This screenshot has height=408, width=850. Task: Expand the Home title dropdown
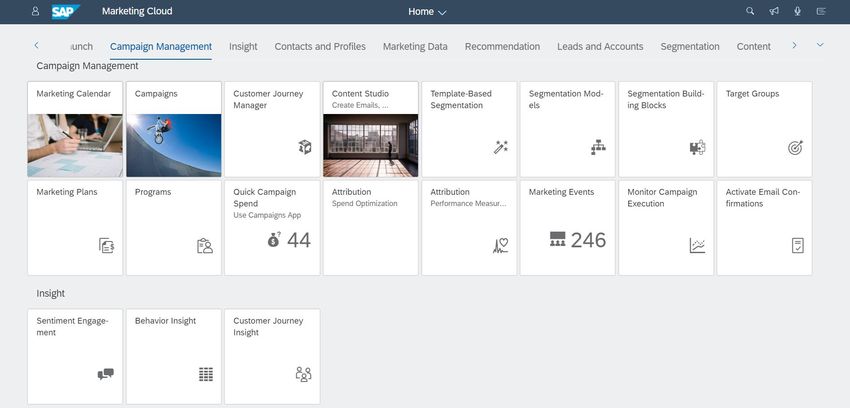[x=427, y=11]
